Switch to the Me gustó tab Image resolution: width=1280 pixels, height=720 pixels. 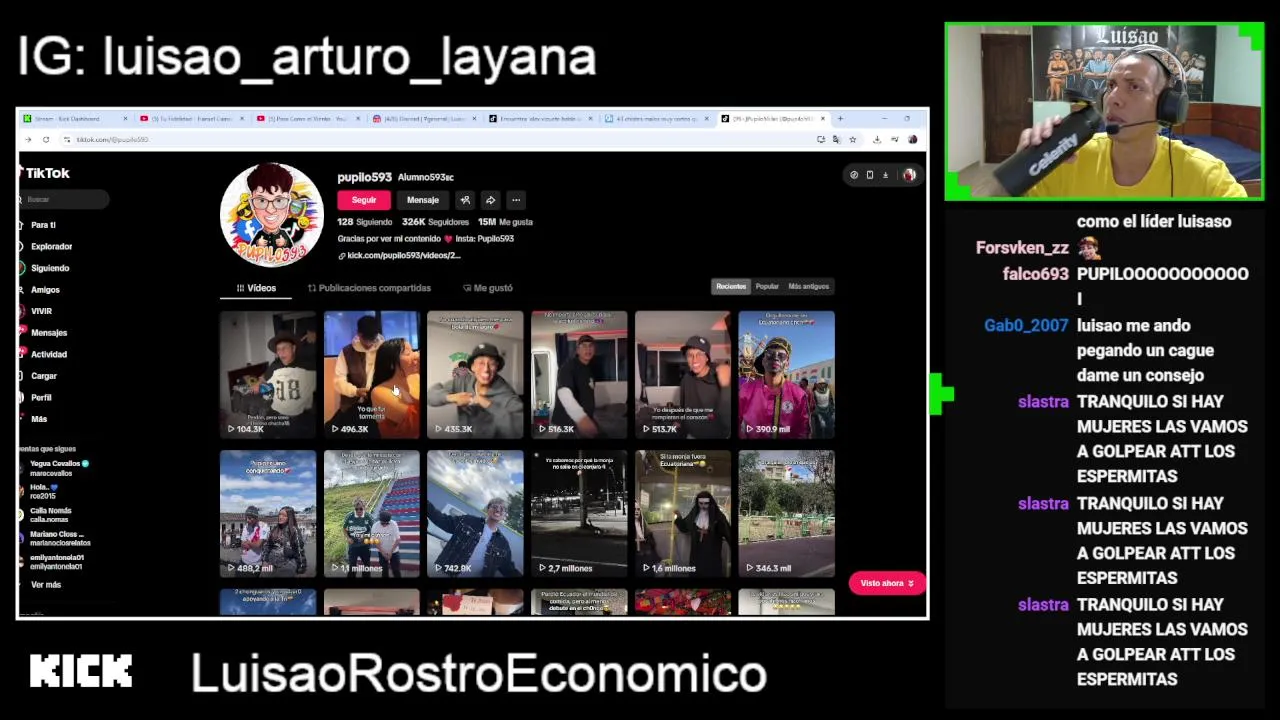click(x=488, y=288)
